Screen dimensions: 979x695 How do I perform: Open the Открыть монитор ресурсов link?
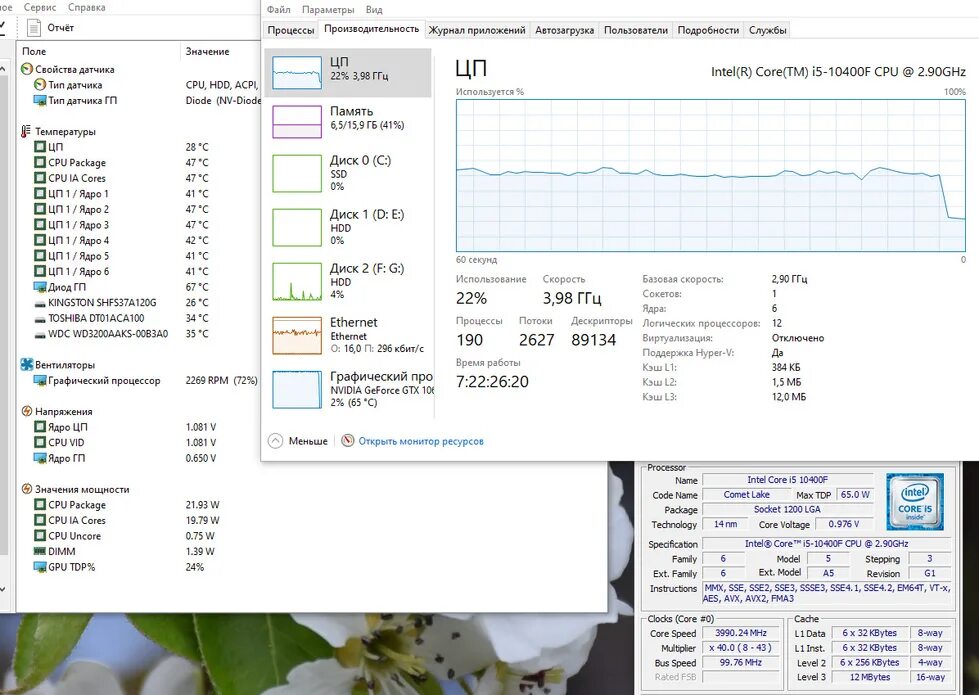tap(421, 441)
